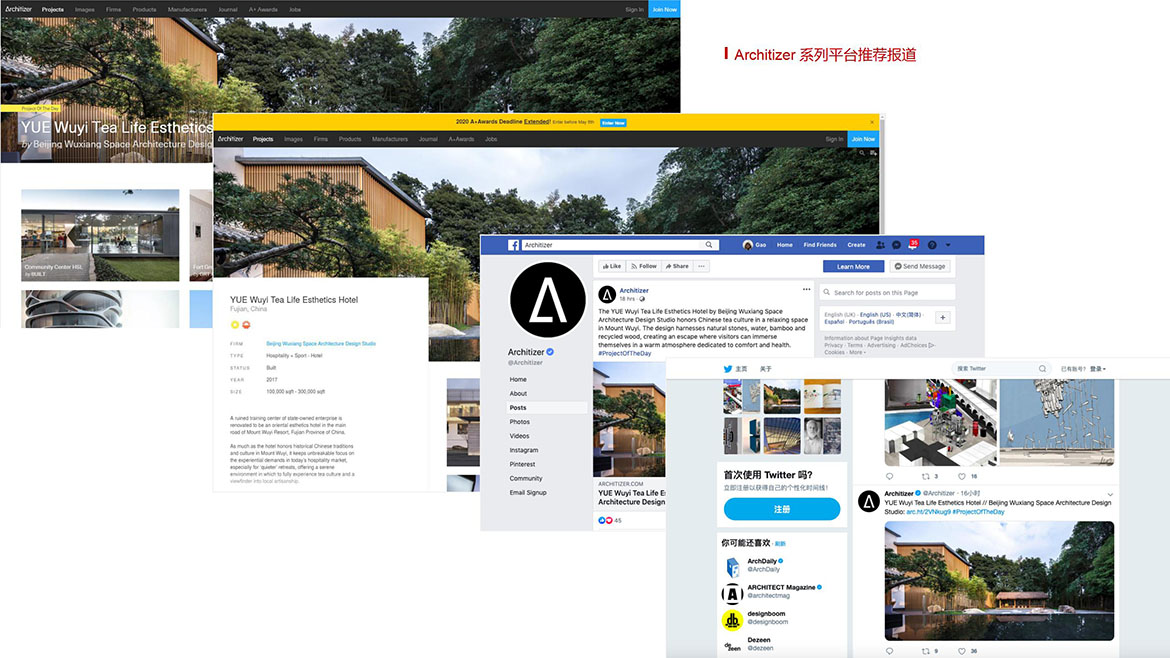Click the Twitter search field
1170x658 pixels.
tap(1001, 369)
